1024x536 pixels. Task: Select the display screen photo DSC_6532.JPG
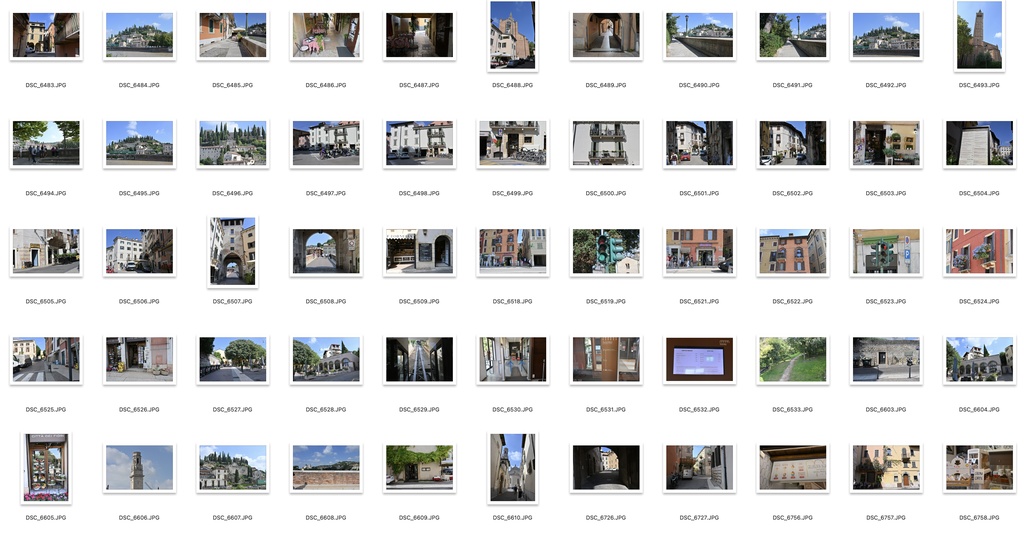699,360
